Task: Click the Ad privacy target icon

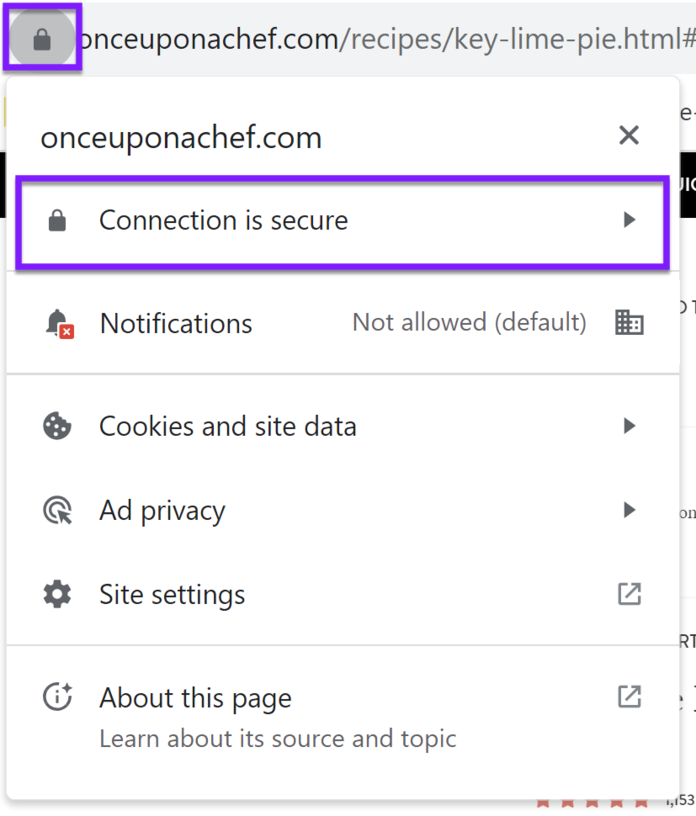Action: click(57, 510)
